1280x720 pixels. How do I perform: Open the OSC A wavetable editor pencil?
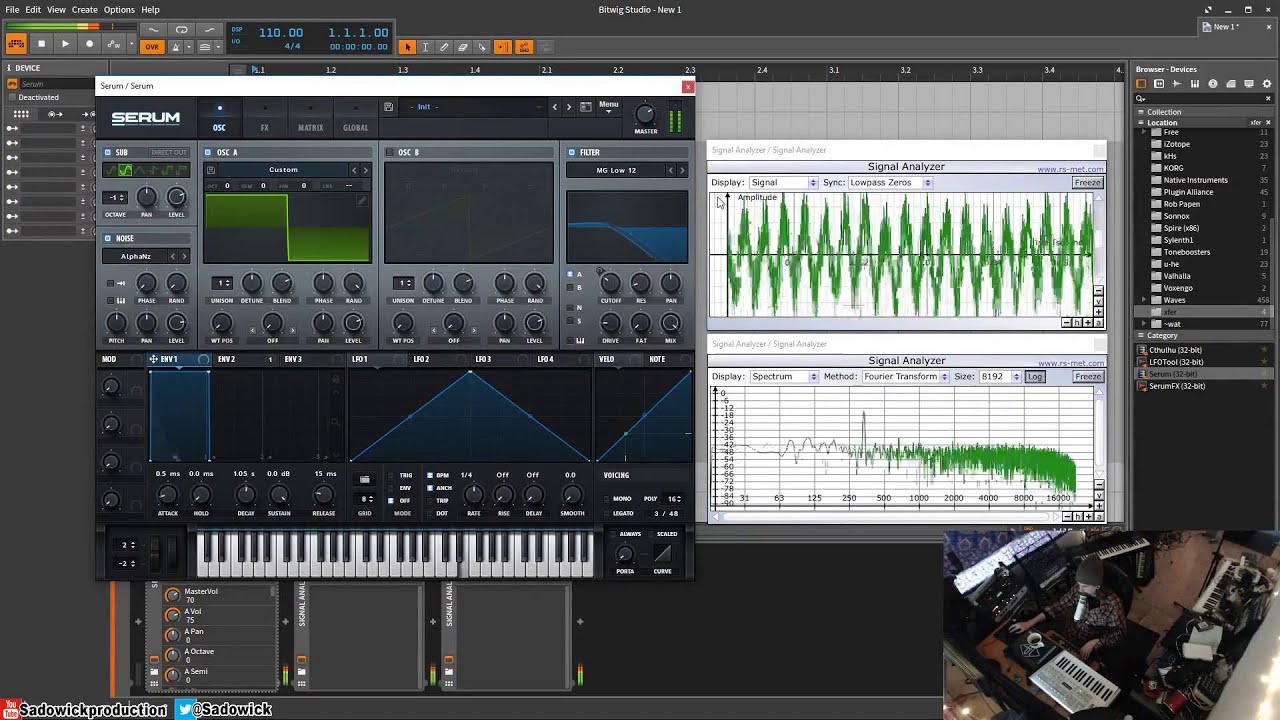click(x=361, y=201)
